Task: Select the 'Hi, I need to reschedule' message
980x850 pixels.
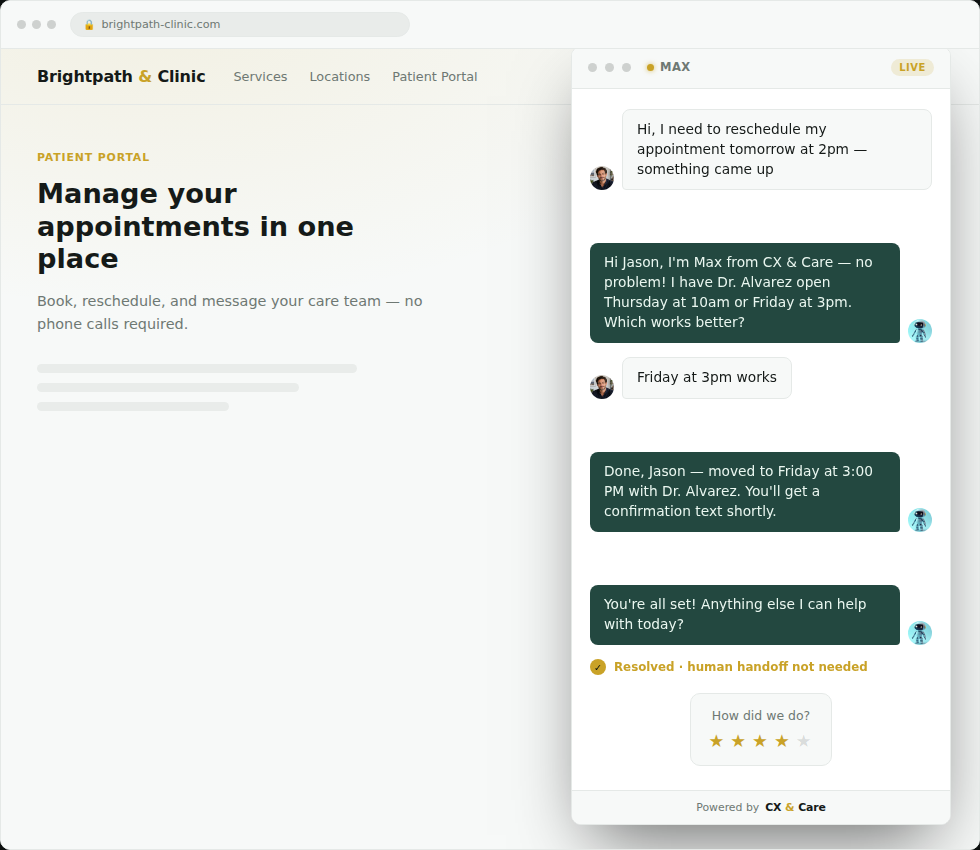Action: click(777, 149)
